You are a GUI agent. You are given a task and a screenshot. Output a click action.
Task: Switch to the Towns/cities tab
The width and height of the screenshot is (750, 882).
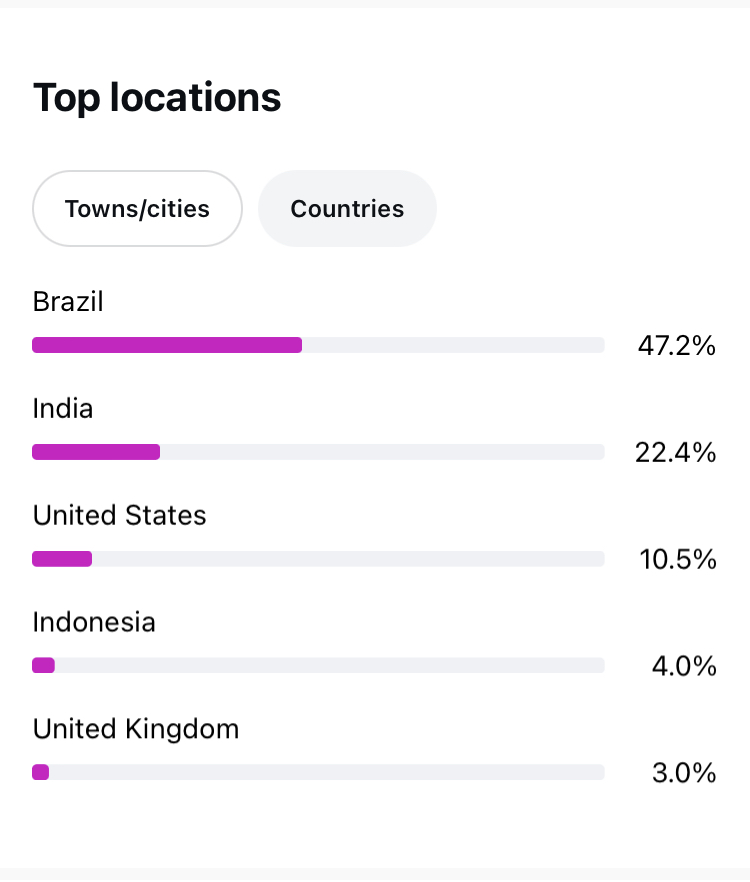point(137,209)
